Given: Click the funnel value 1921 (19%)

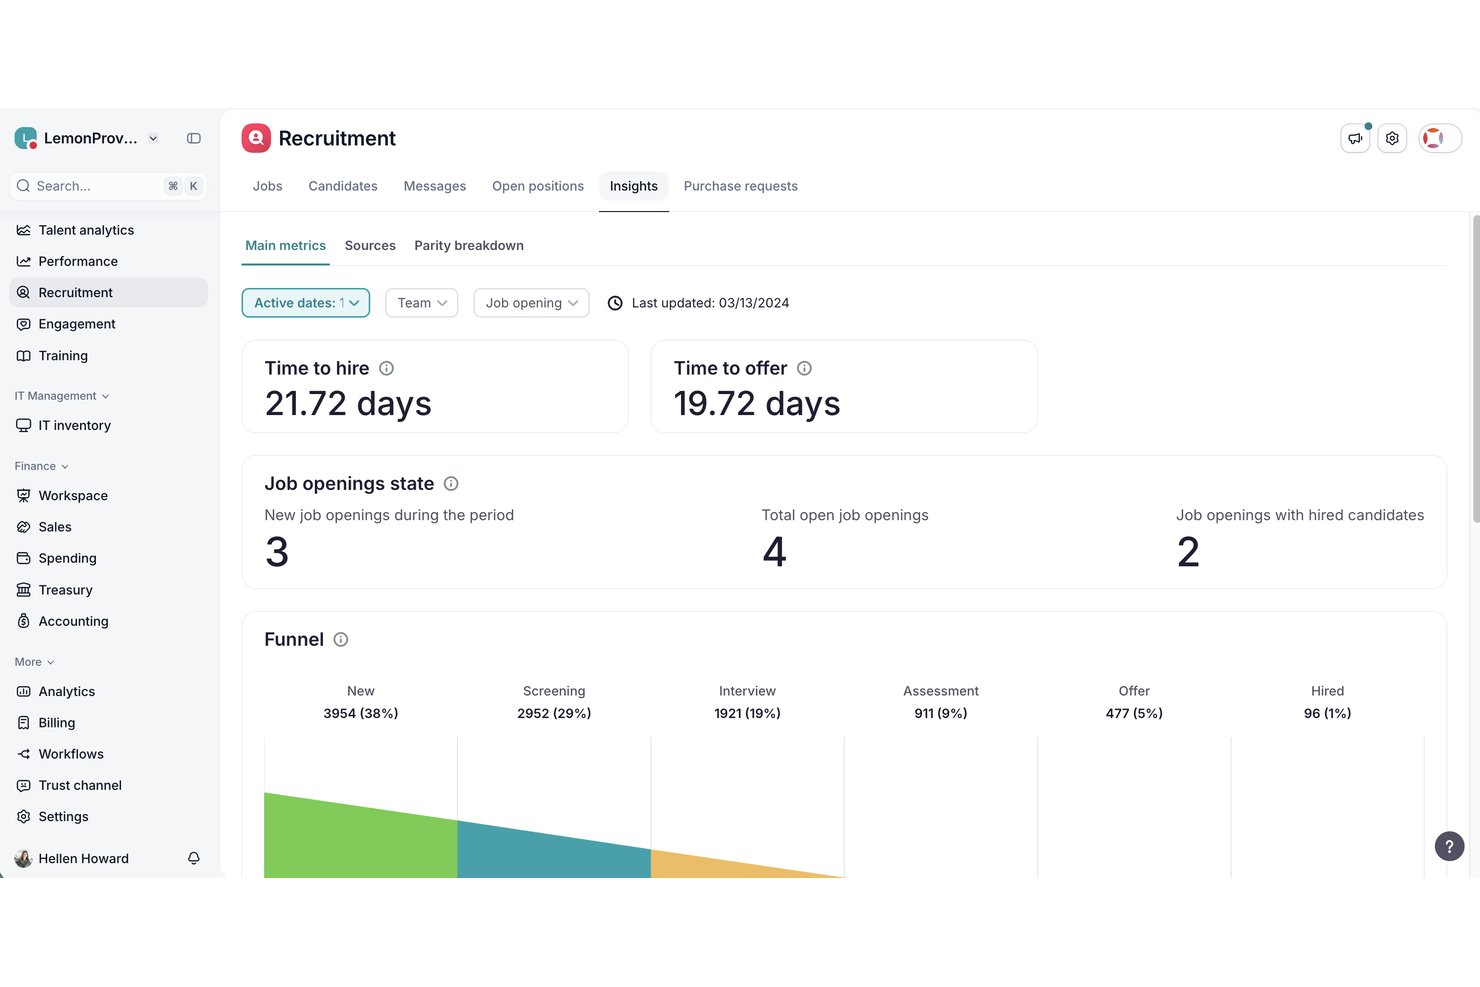Looking at the screenshot, I should point(747,714).
